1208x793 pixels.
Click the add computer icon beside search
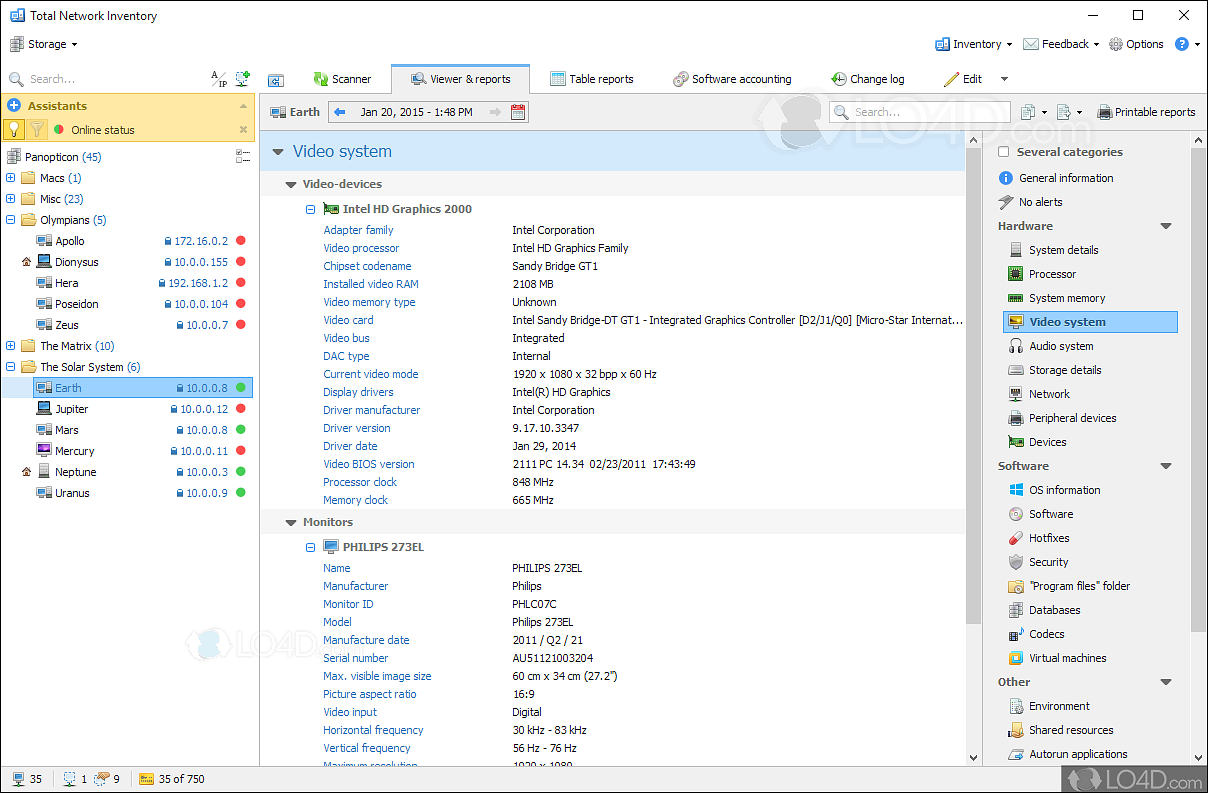(x=242, y=79)
